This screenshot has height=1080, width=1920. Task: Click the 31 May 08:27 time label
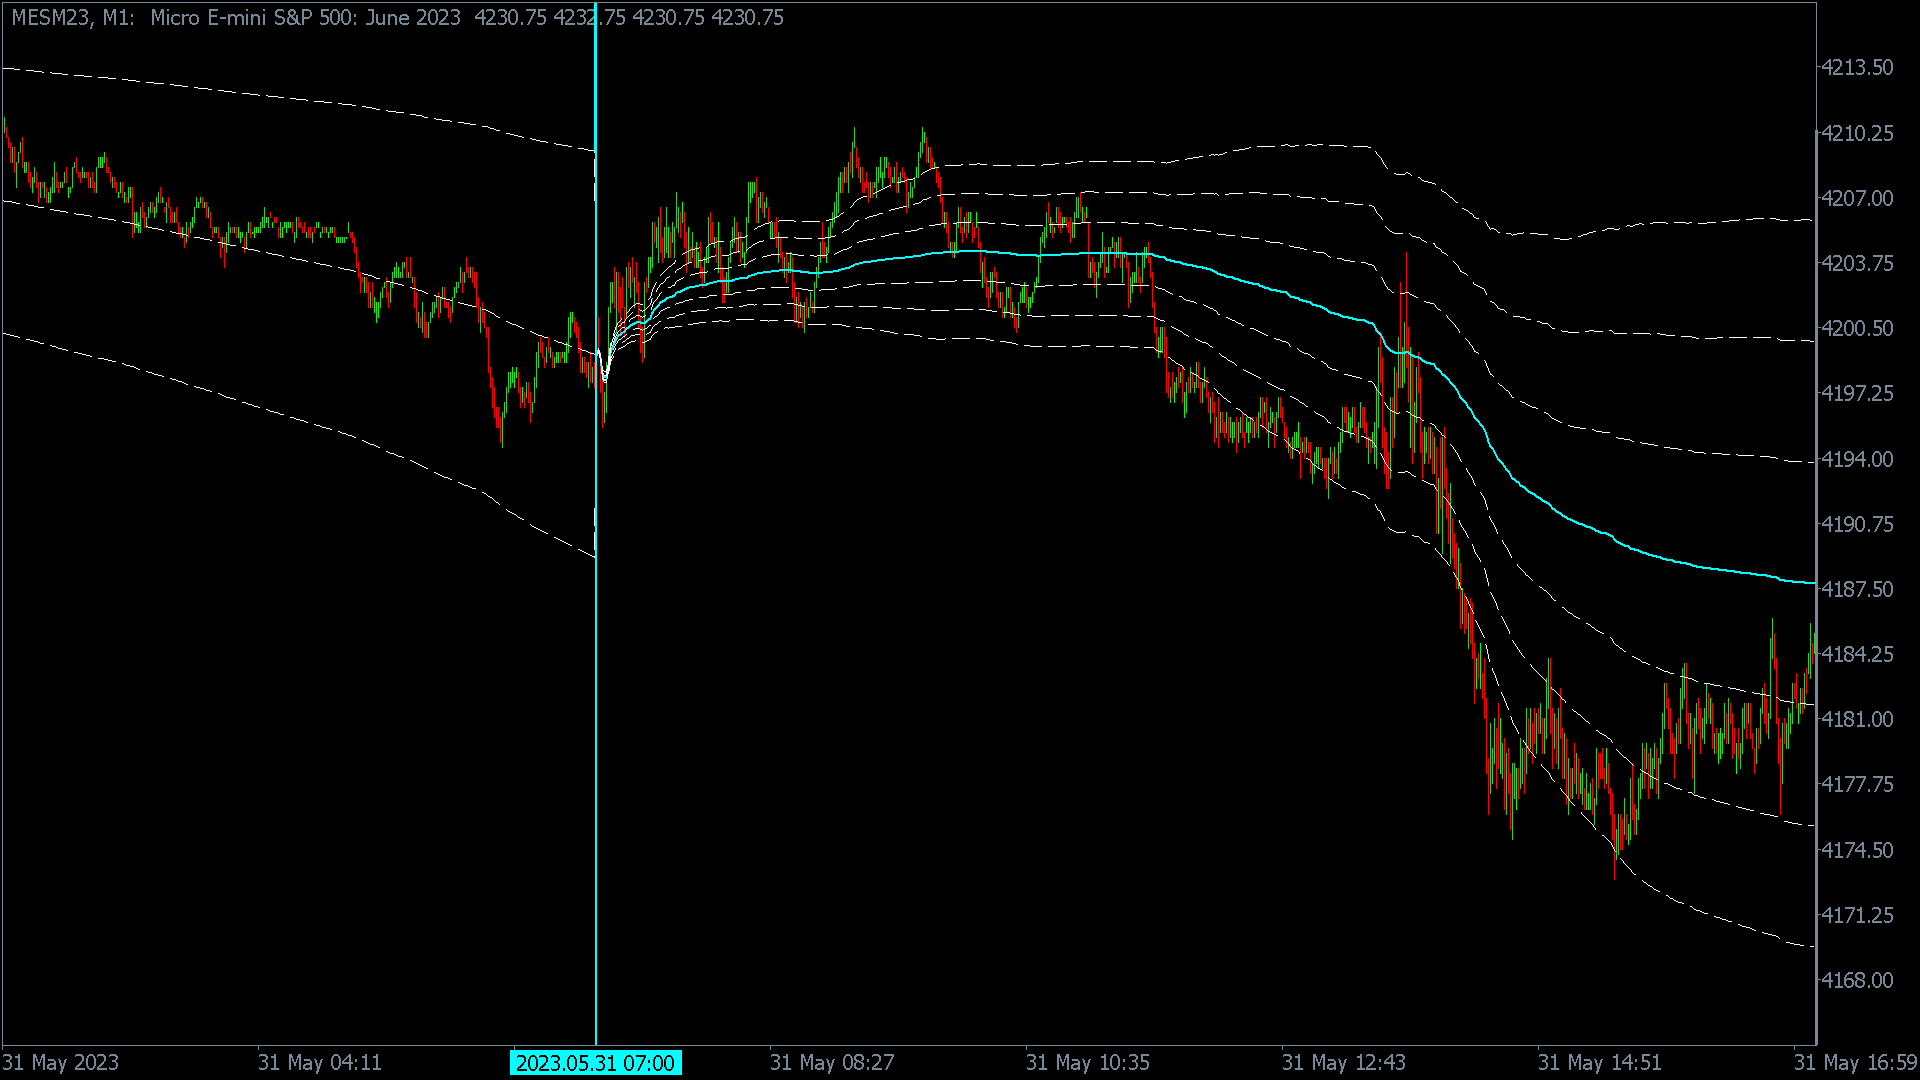[x=832, y=1063]
